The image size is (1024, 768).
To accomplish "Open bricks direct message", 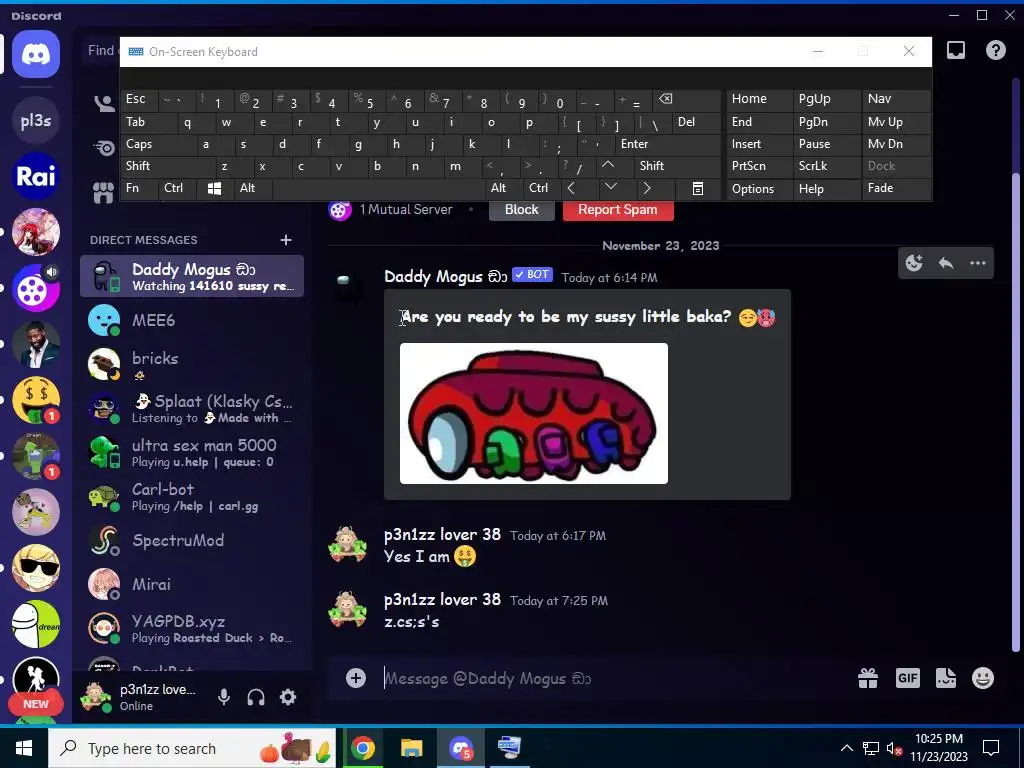I will (x=192, y=364).
